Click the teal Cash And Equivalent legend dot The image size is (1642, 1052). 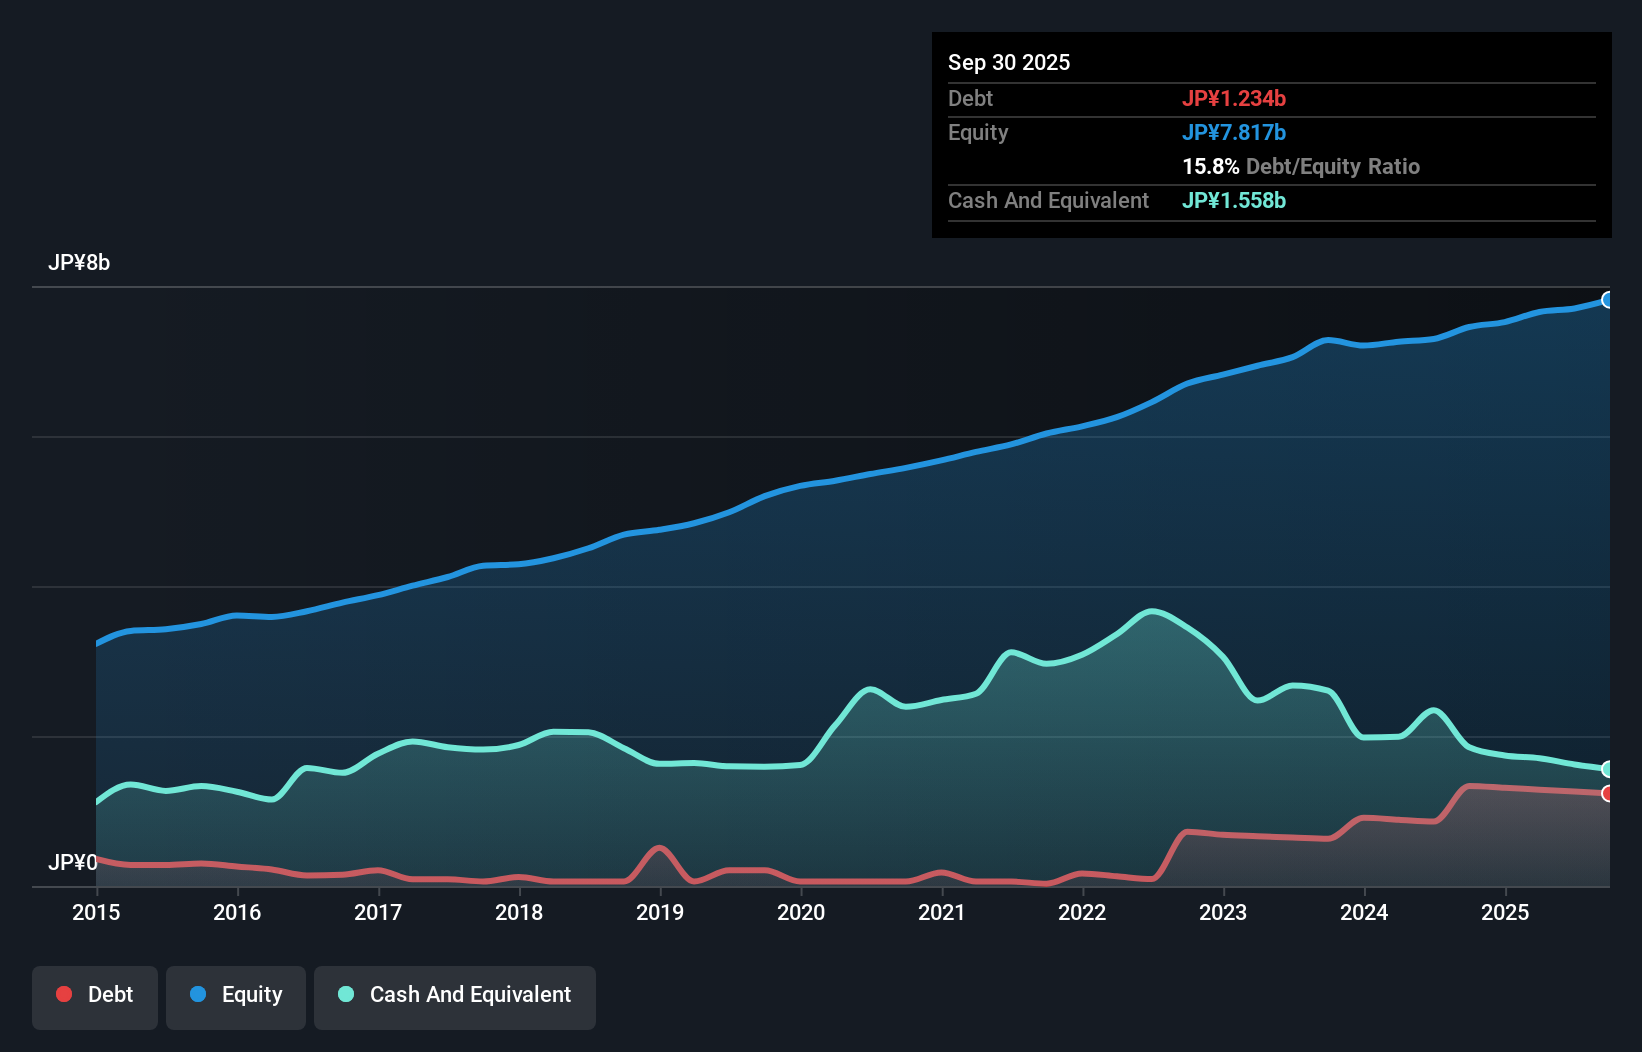[345, 994]
